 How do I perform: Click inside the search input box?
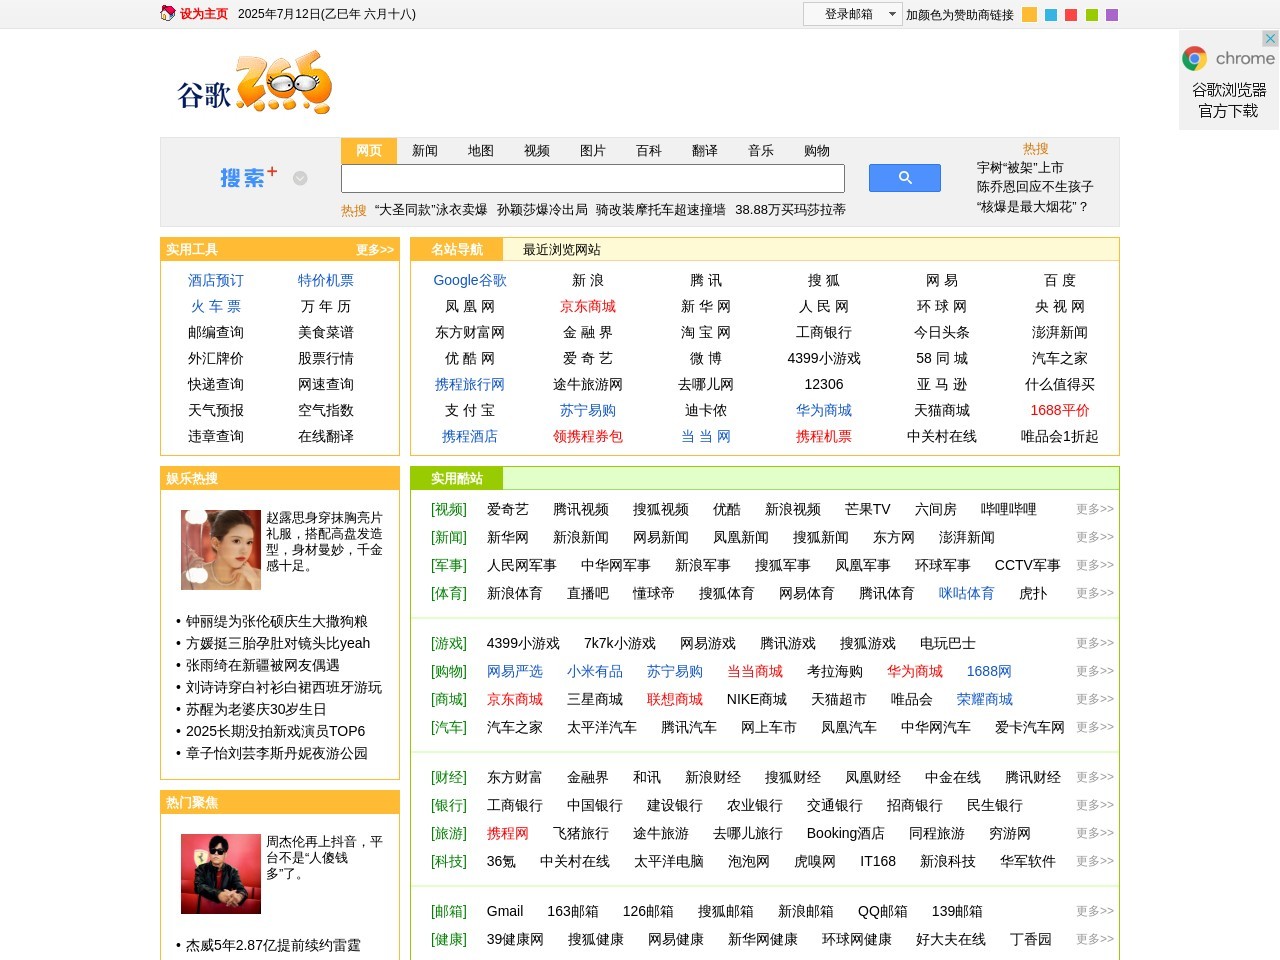pos(592,178)
